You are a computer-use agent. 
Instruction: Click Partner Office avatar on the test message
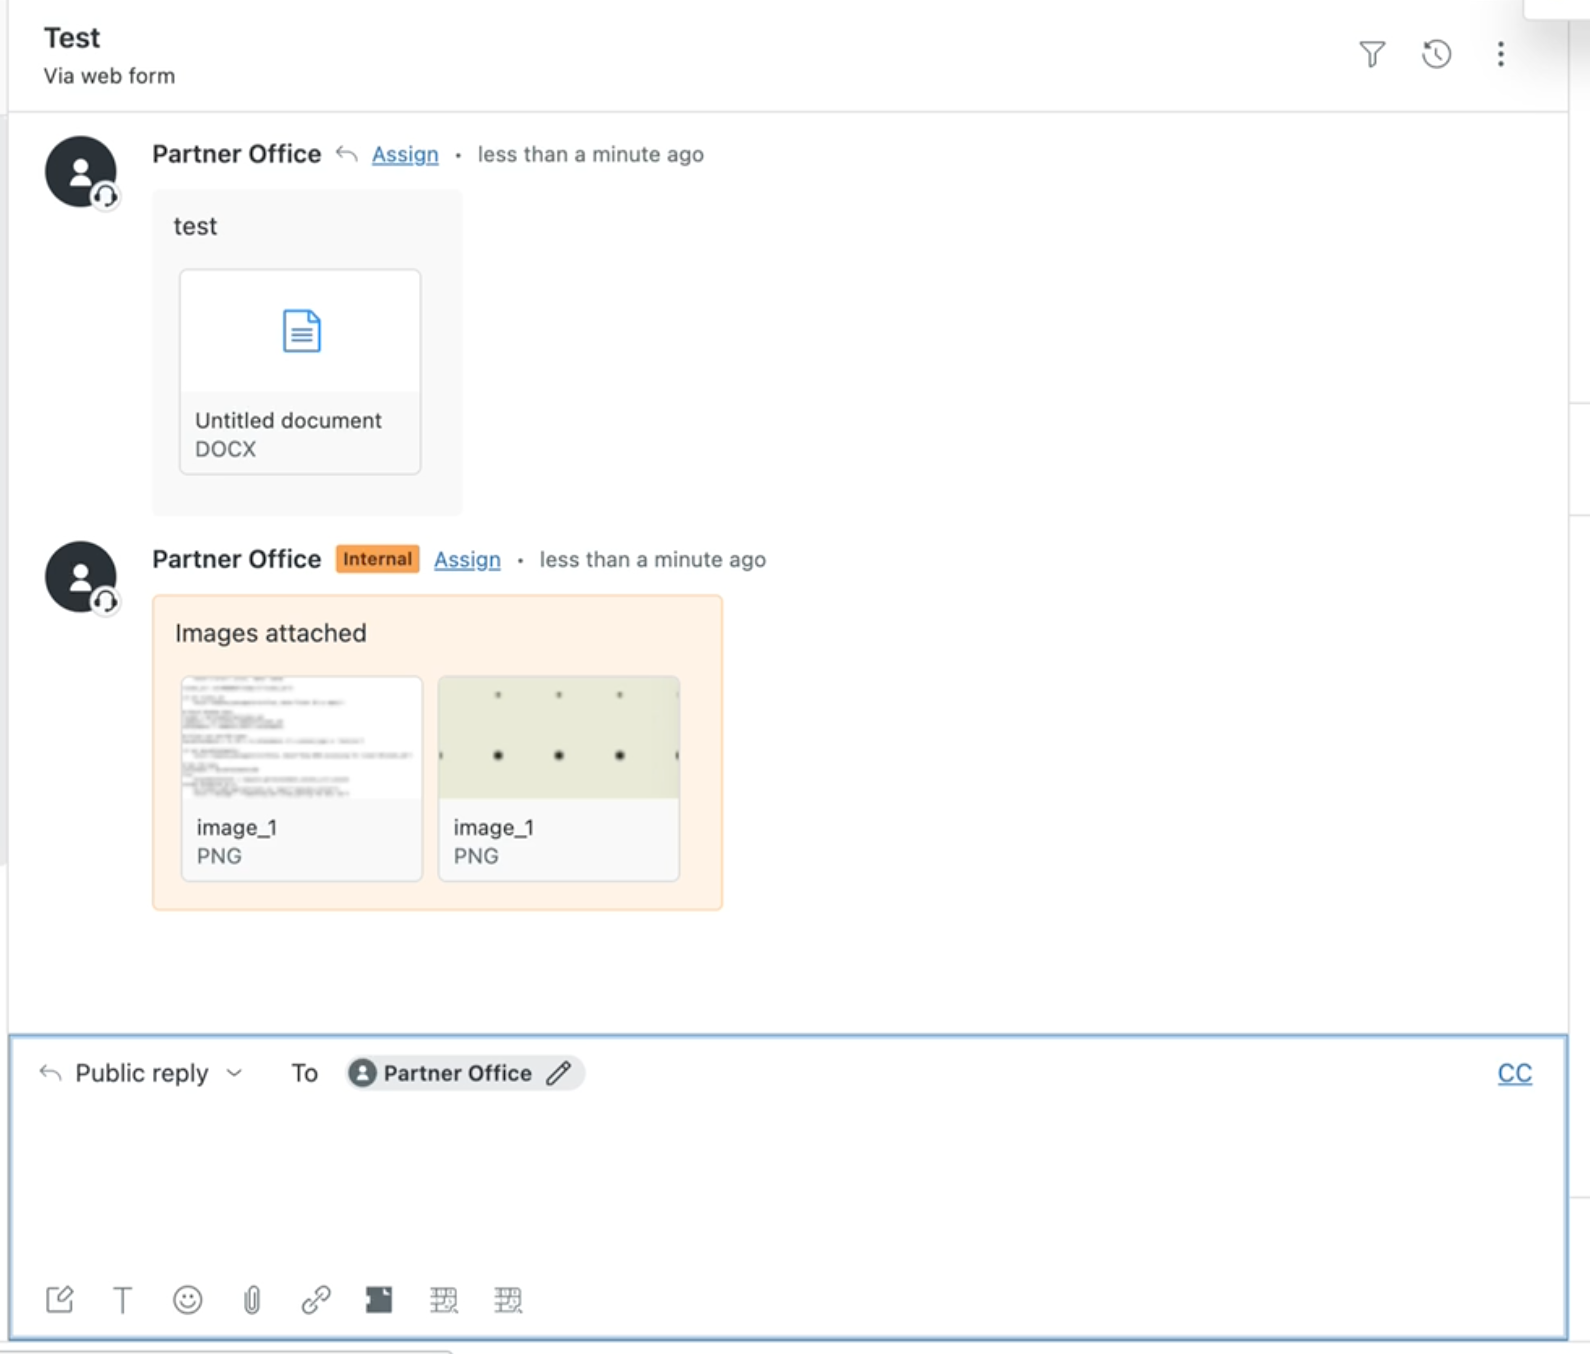click(81, 172)
